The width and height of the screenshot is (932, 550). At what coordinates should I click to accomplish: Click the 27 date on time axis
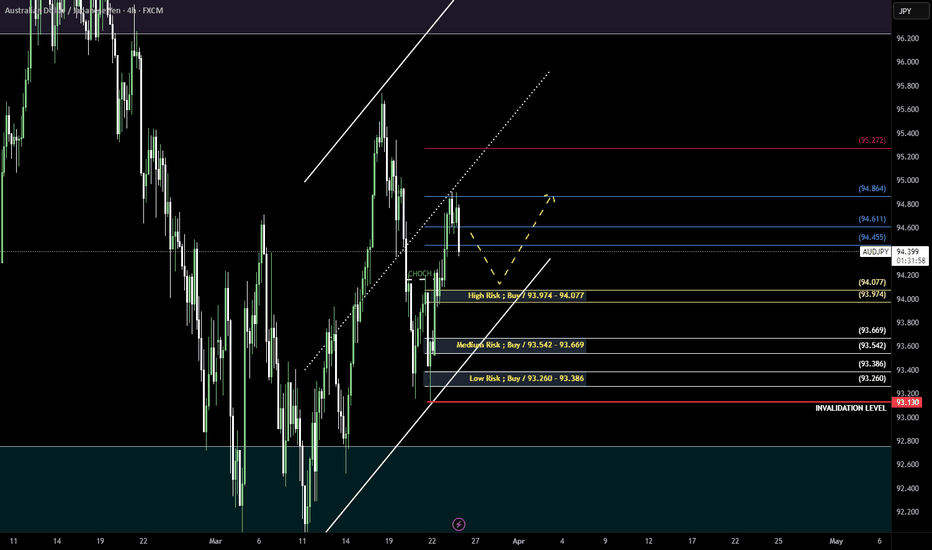tap(475, 541)
